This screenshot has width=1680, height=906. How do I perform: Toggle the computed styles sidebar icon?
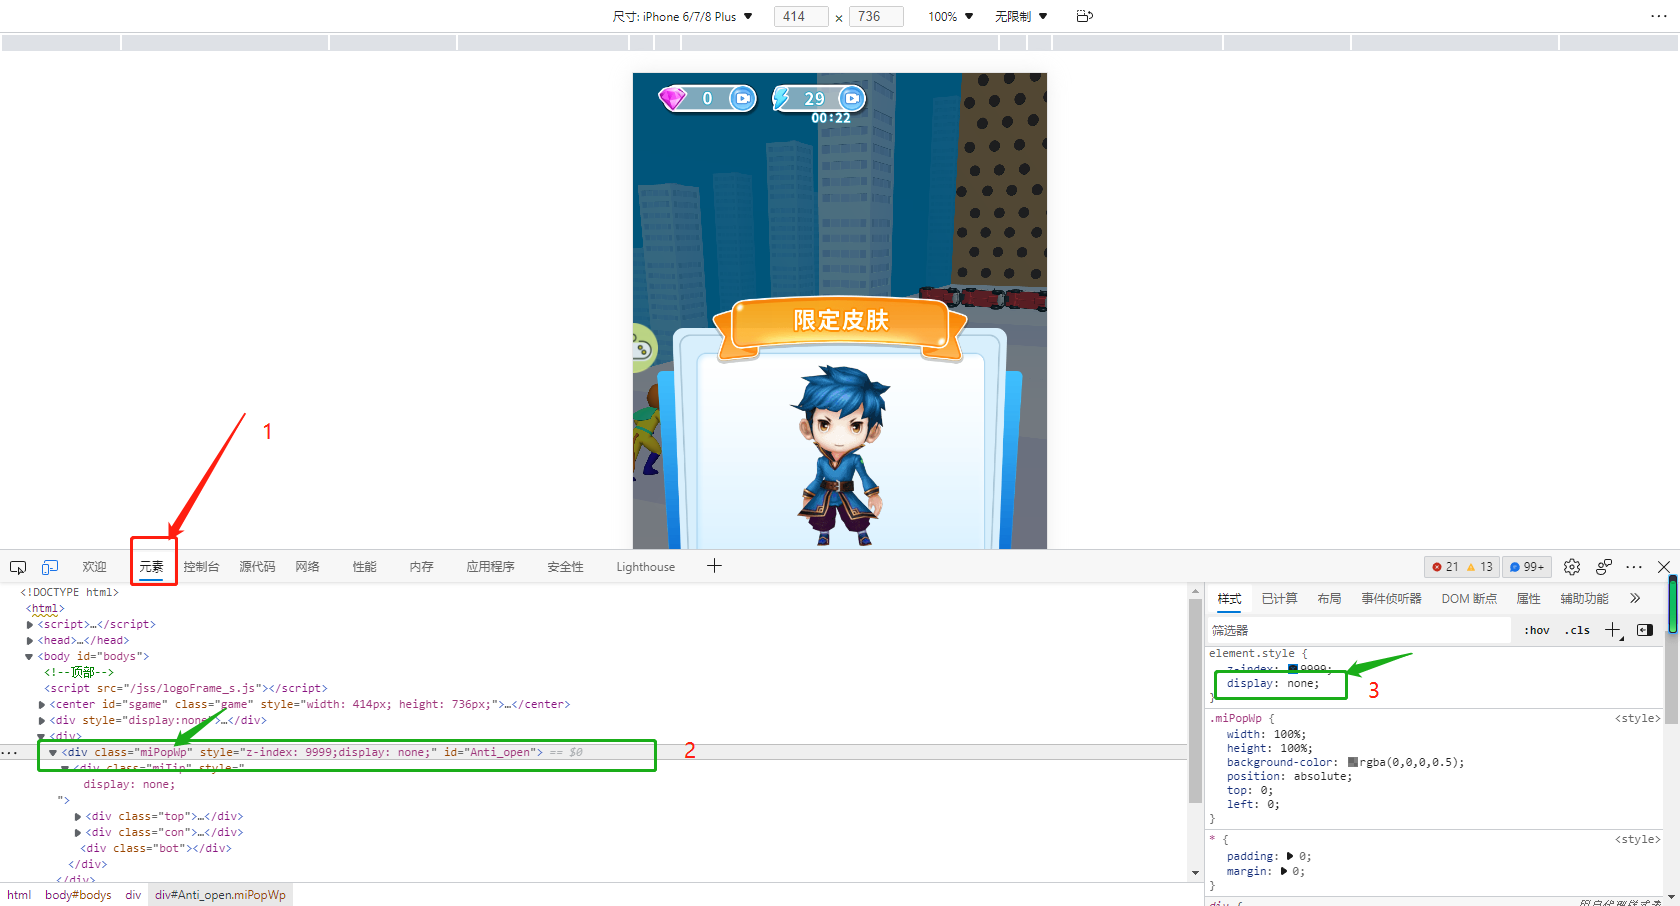[x=1645, y=630]
